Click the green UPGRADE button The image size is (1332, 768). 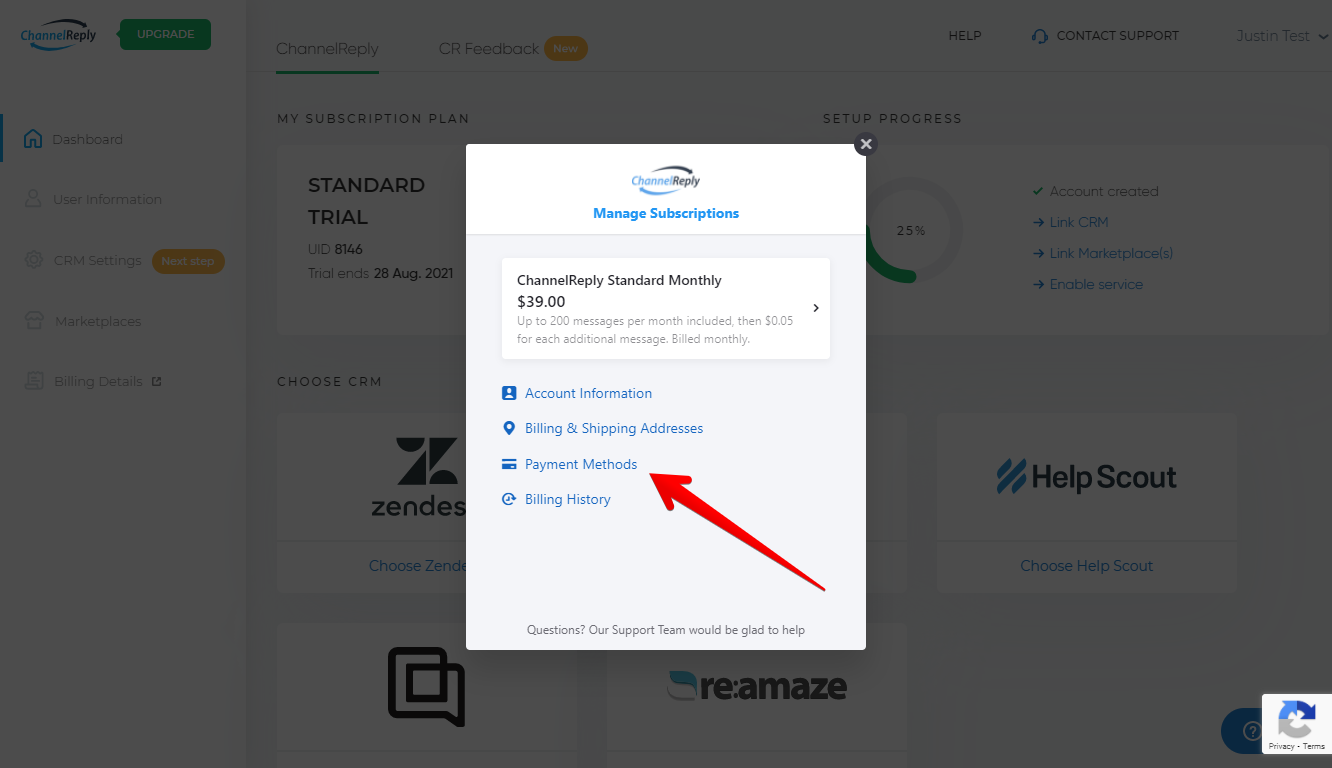(x=165, y=34)
